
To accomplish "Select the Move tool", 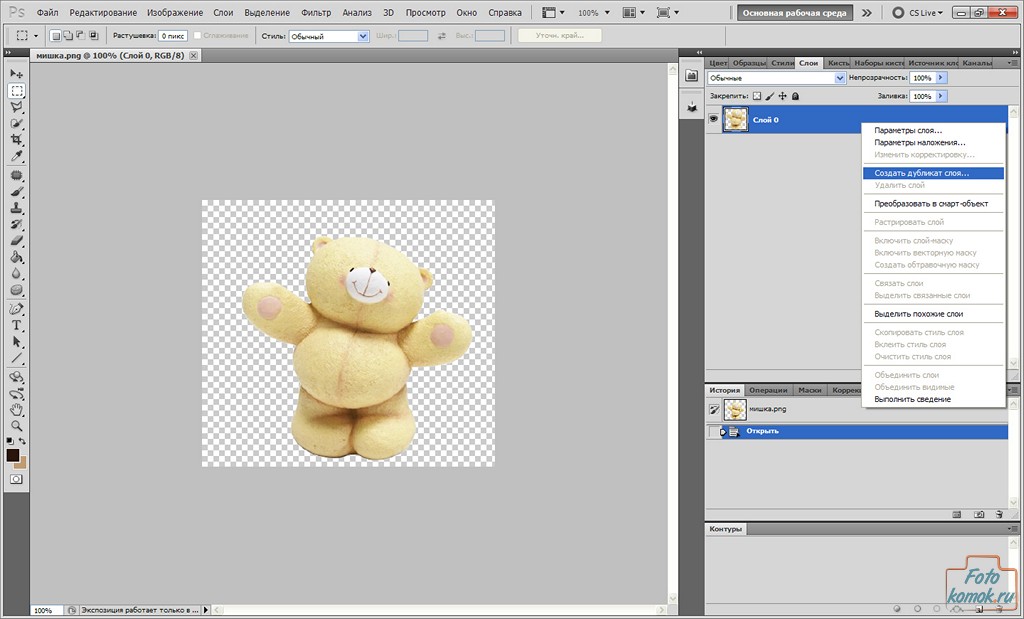I will pyautogui.click(x=17, y=74).
